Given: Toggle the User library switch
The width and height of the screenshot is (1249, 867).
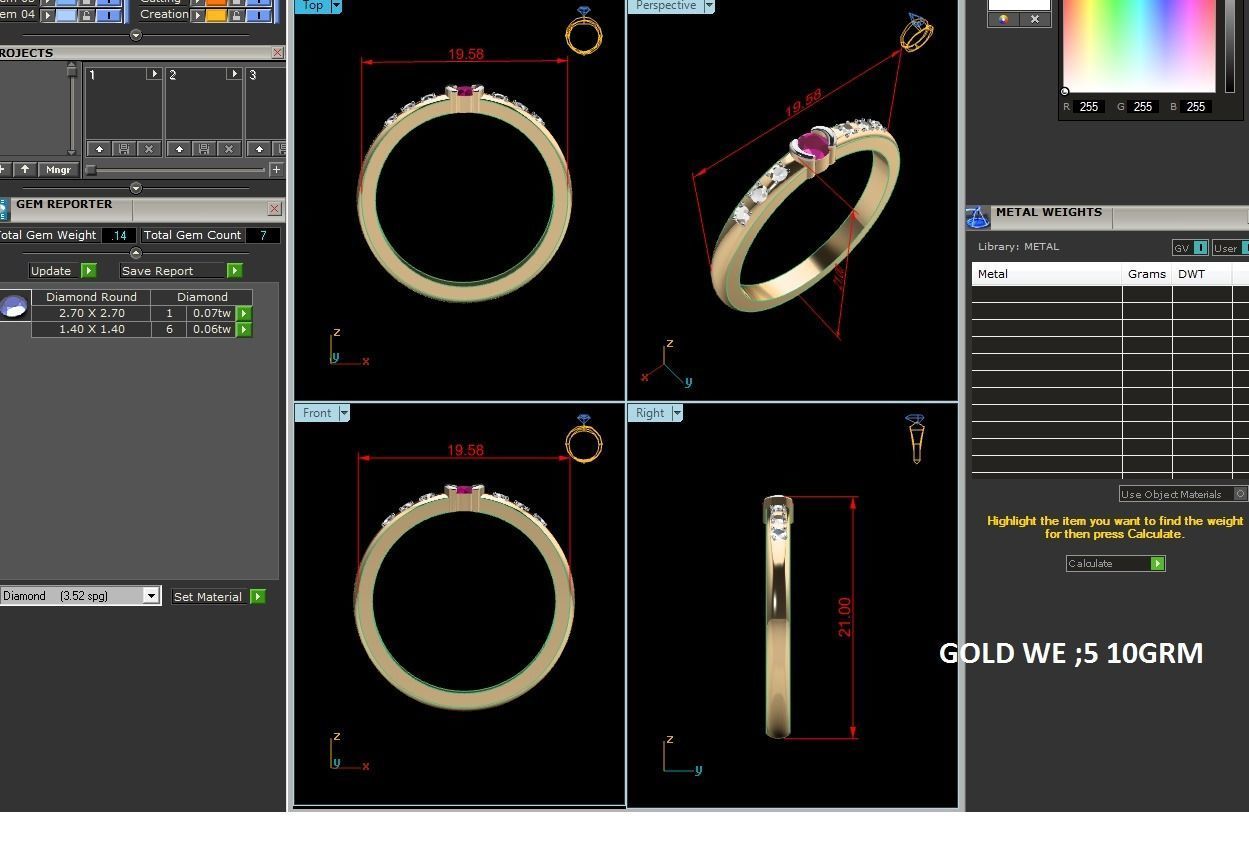Looking at the screenshot, I should pyautogui.click(x=1245, y=248).
